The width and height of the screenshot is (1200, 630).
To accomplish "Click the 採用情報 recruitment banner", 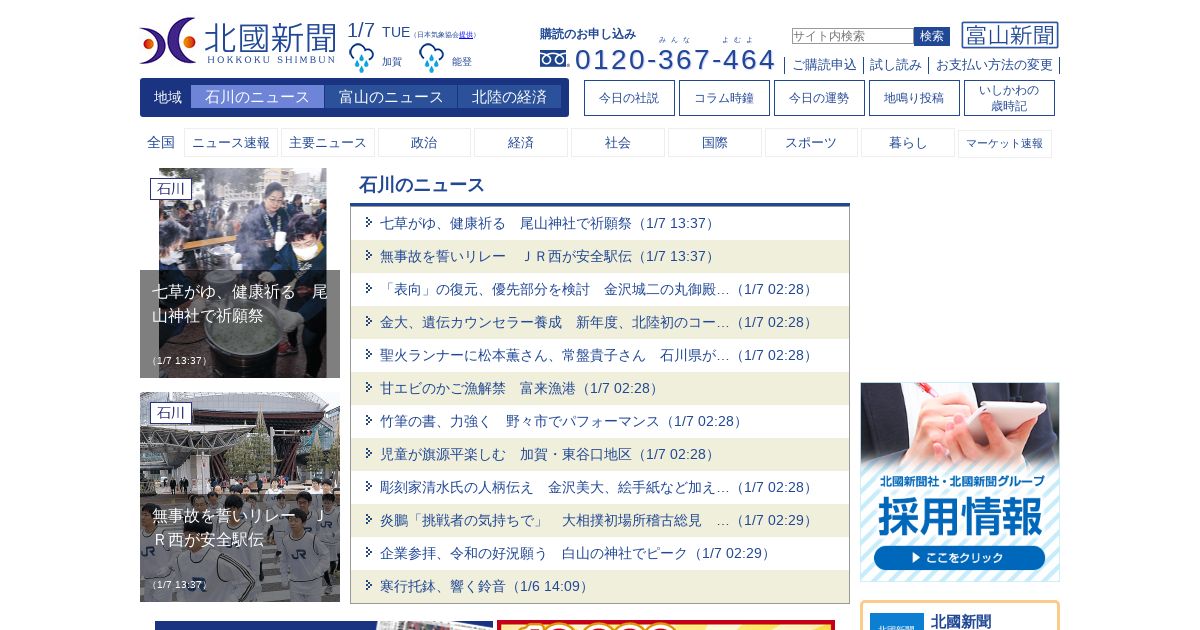I will (960, 482).
